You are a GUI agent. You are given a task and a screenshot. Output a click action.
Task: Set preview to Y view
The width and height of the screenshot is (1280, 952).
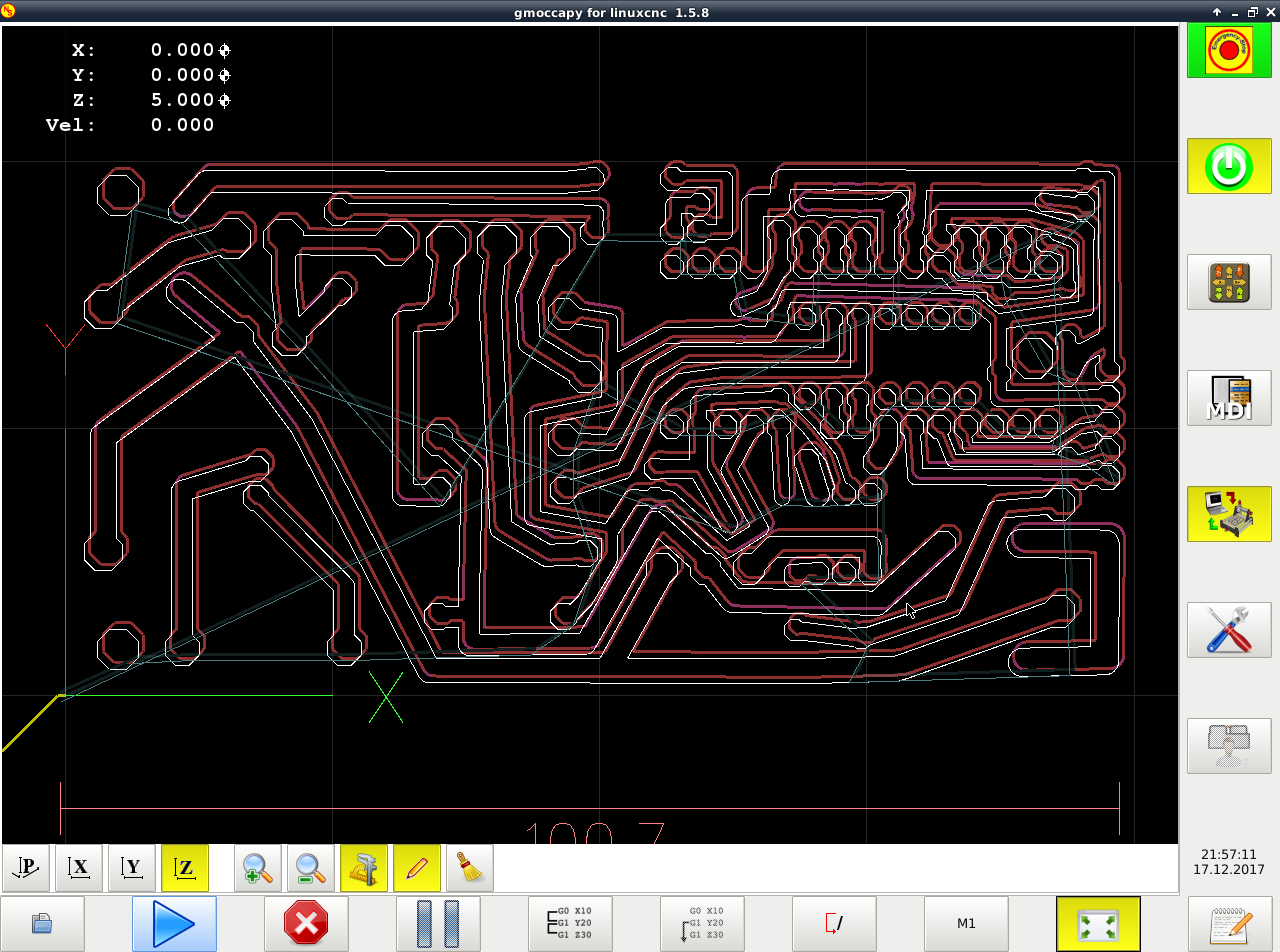pos(132,868)
